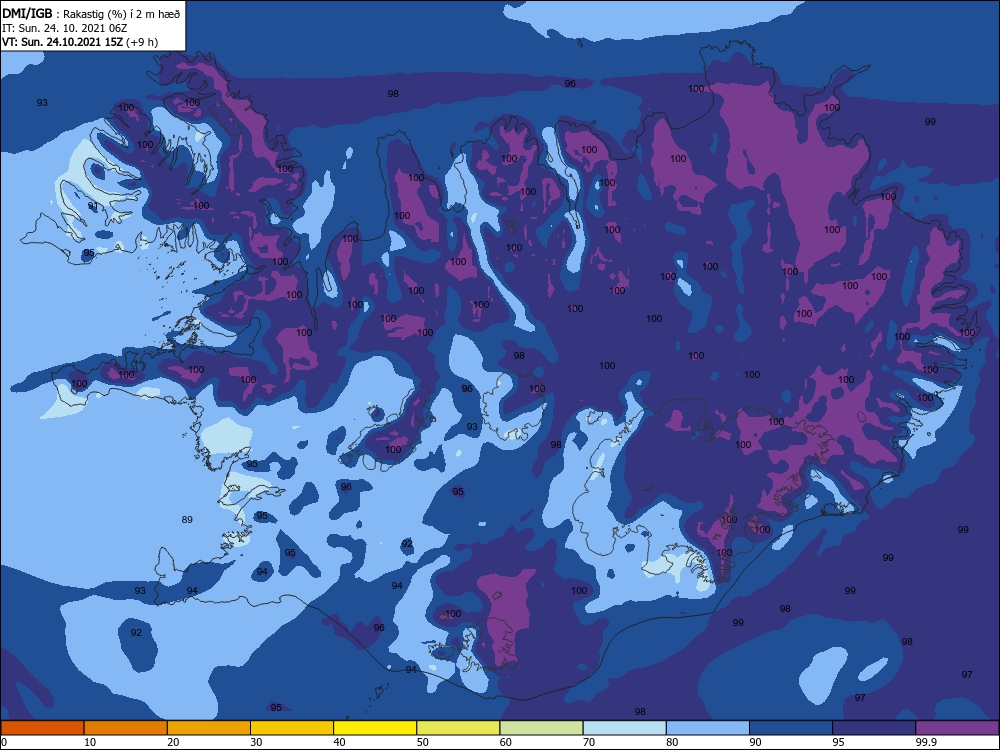1000x750 pixels.
Task: Click the legend swatch between 10 and 20
Action: (126, 728)
